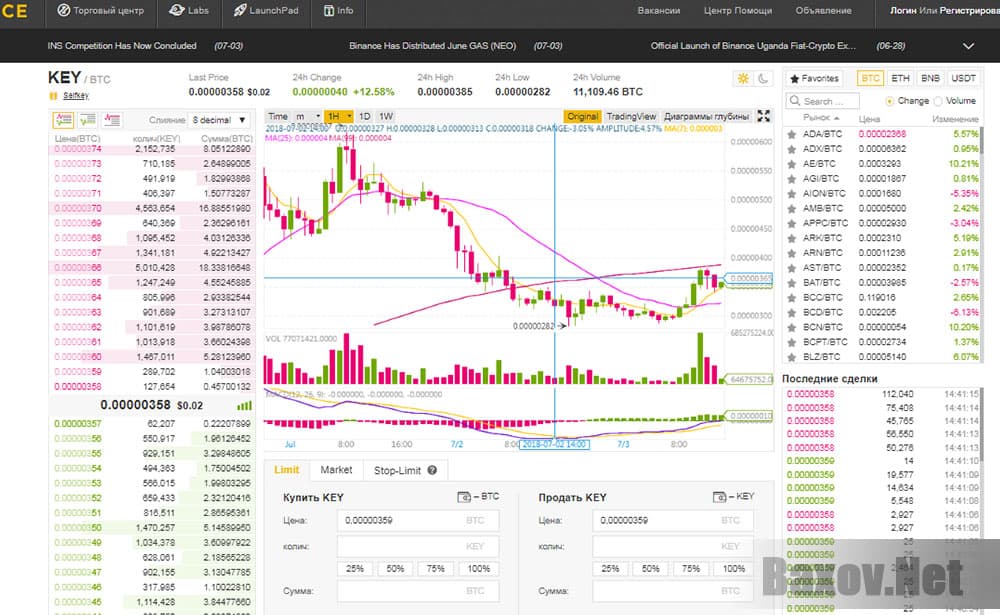Switch order book to sell orders only view
1000x615 pixels.
112,119
